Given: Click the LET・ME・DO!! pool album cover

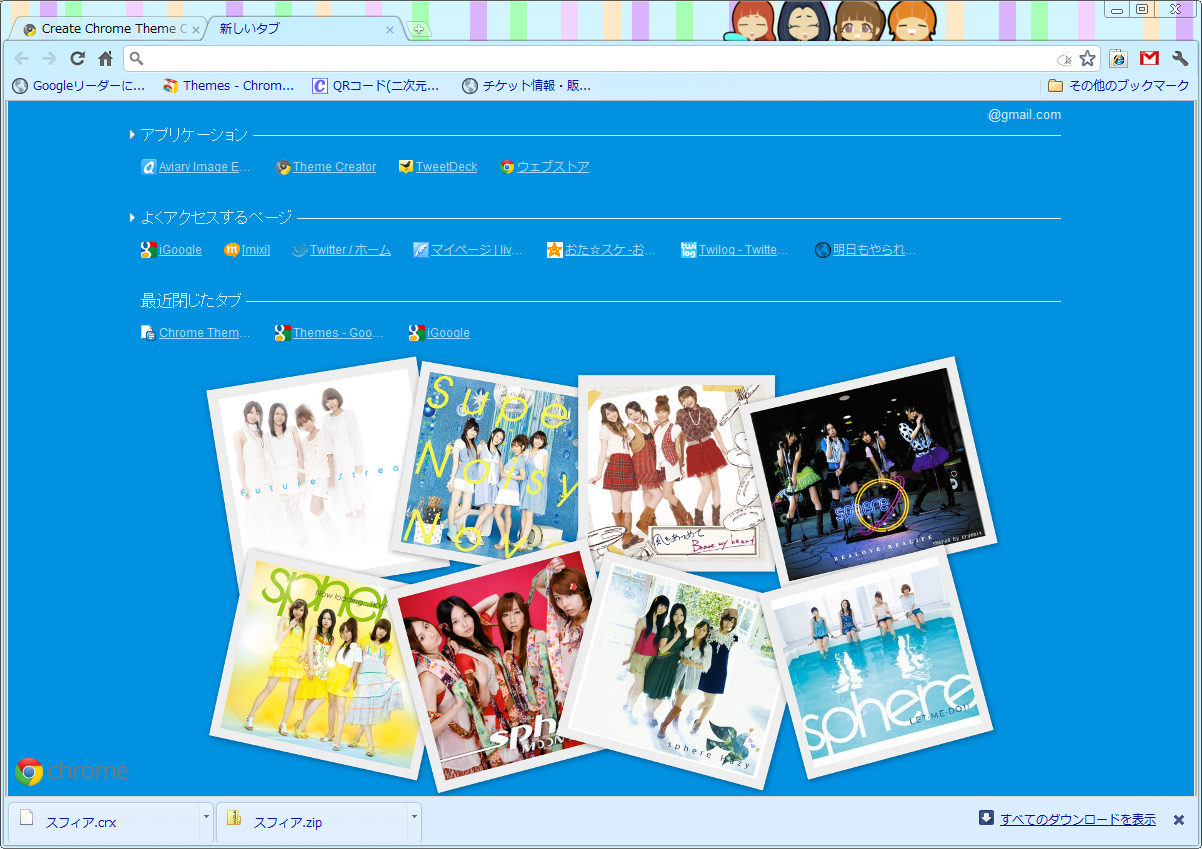Looking at the screenshot, I should pyautogui.click(x=878, y=666).
